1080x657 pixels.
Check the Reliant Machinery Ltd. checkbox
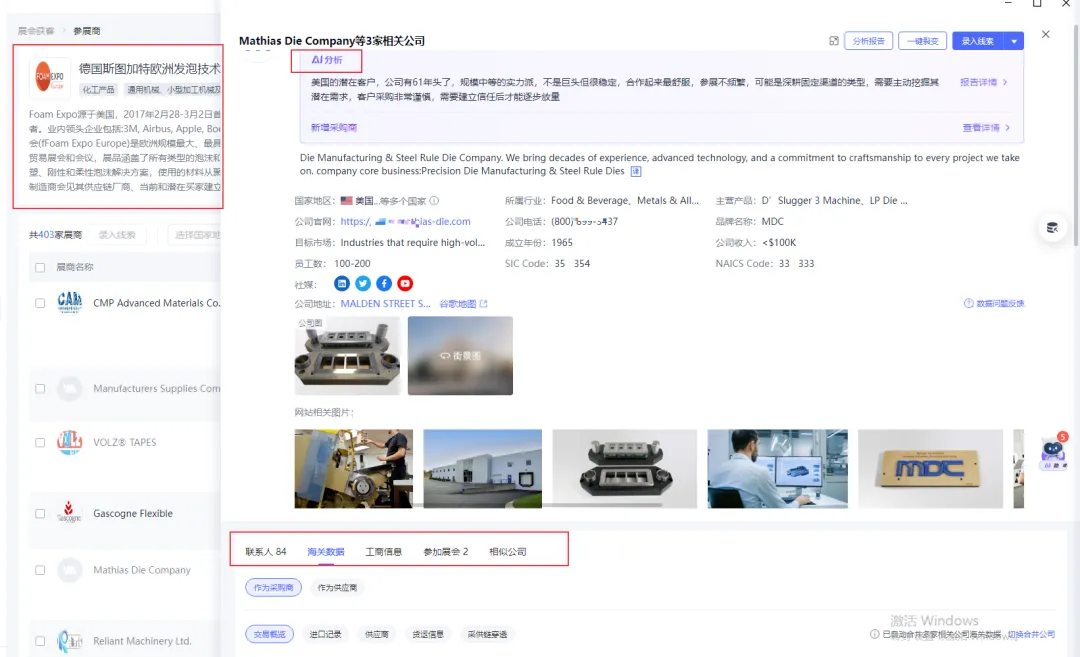pos(40,641)
